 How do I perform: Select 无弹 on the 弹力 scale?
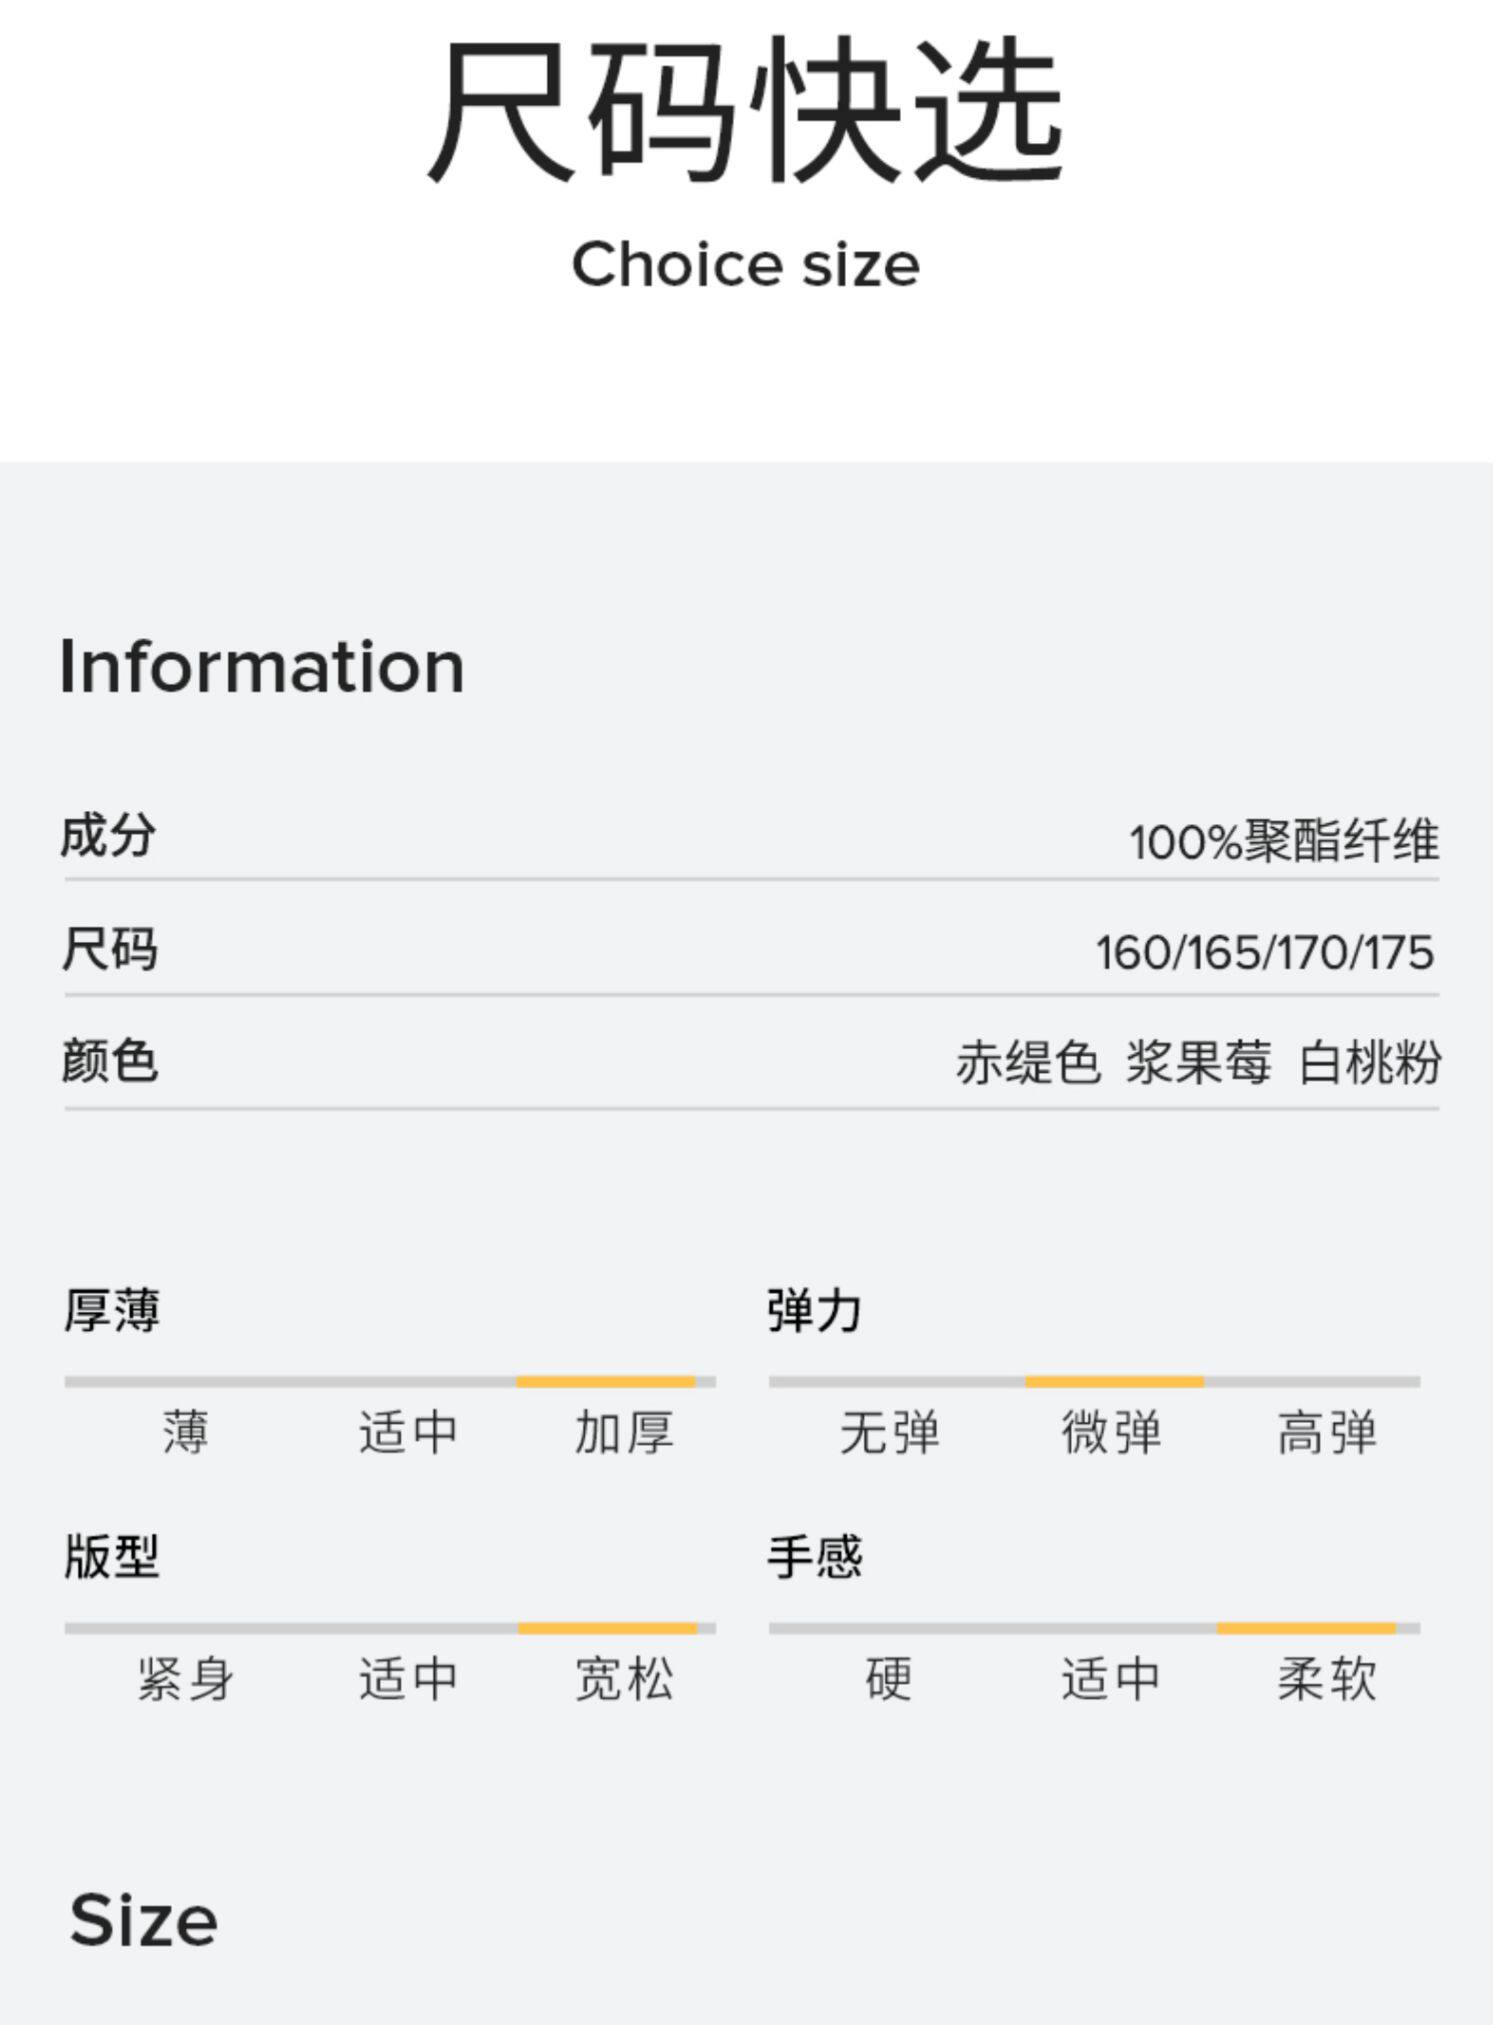point(889,1432)
